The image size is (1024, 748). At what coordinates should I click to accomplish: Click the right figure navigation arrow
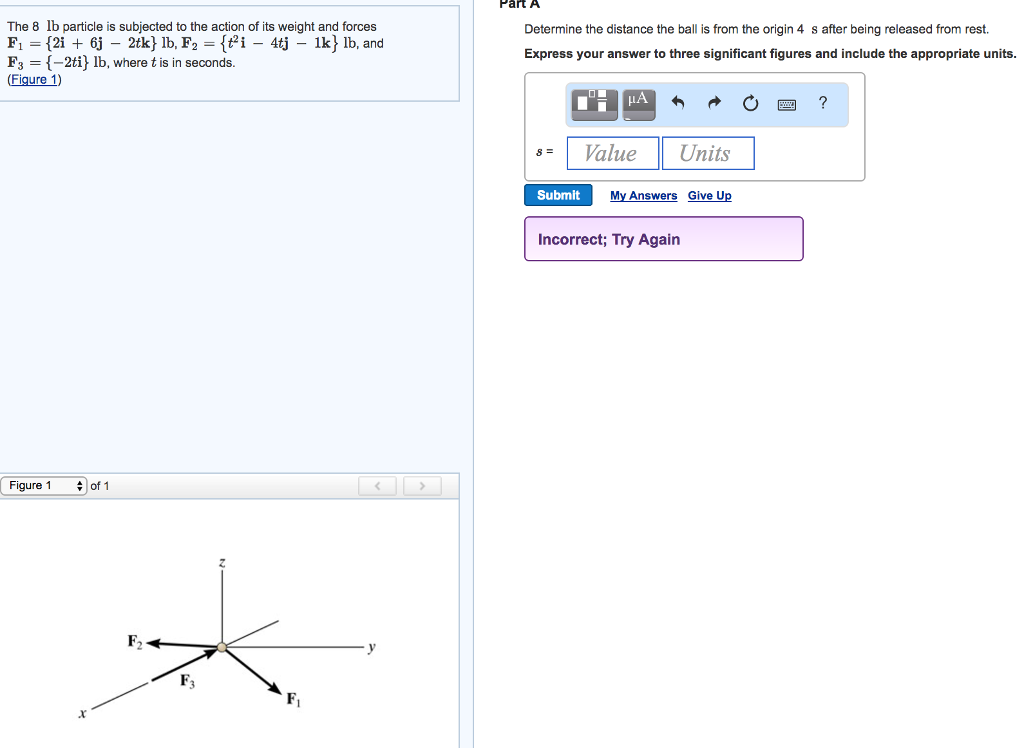pos(422,485)
